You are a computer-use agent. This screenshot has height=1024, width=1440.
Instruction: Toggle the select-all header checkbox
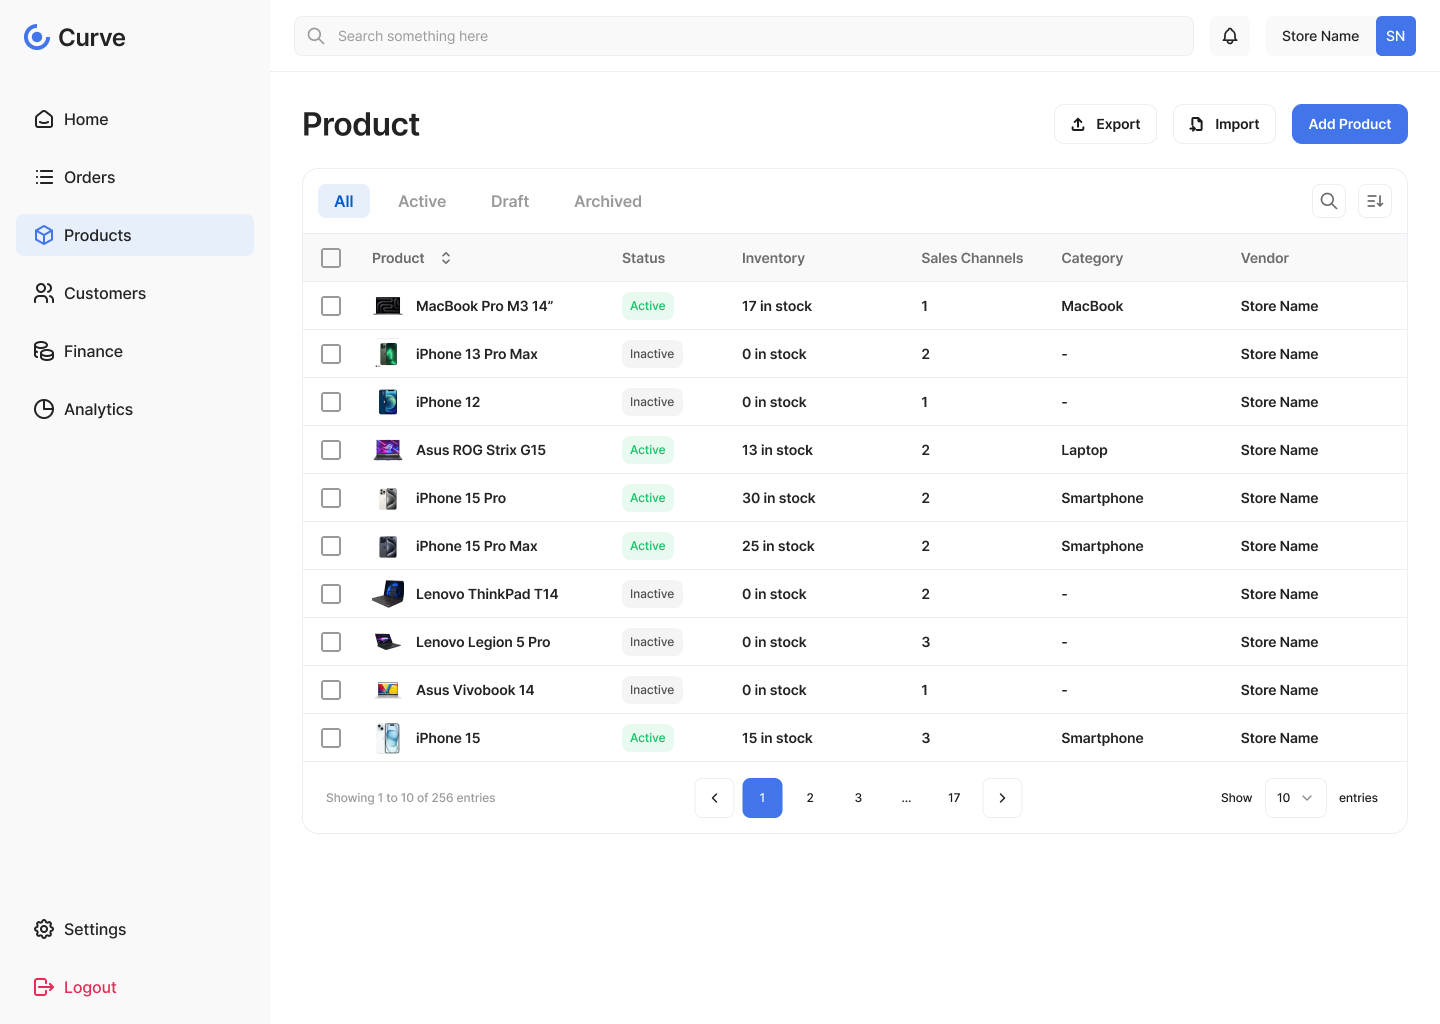click(x=331, y=258)
